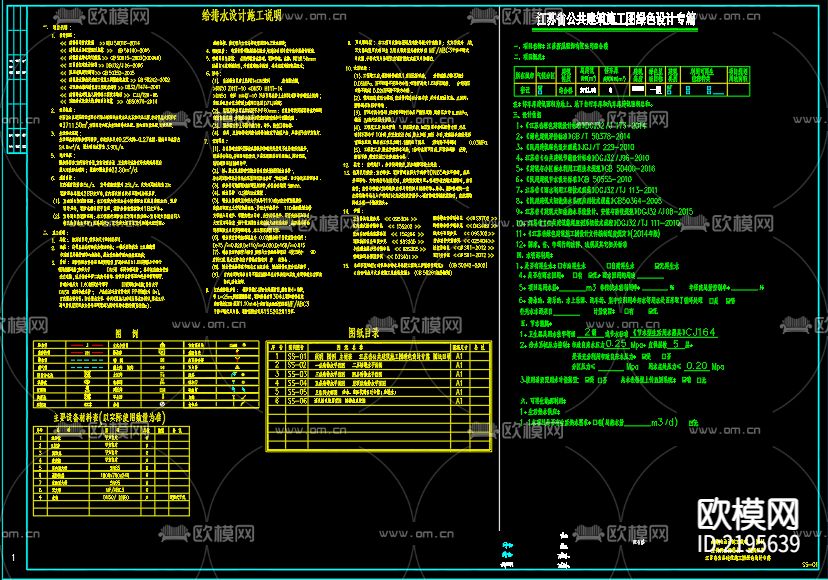Click reference line GB/T 50378-2014
Viewport: 828px width, 580px height.
pyautogui.click(x=573, y=136)
